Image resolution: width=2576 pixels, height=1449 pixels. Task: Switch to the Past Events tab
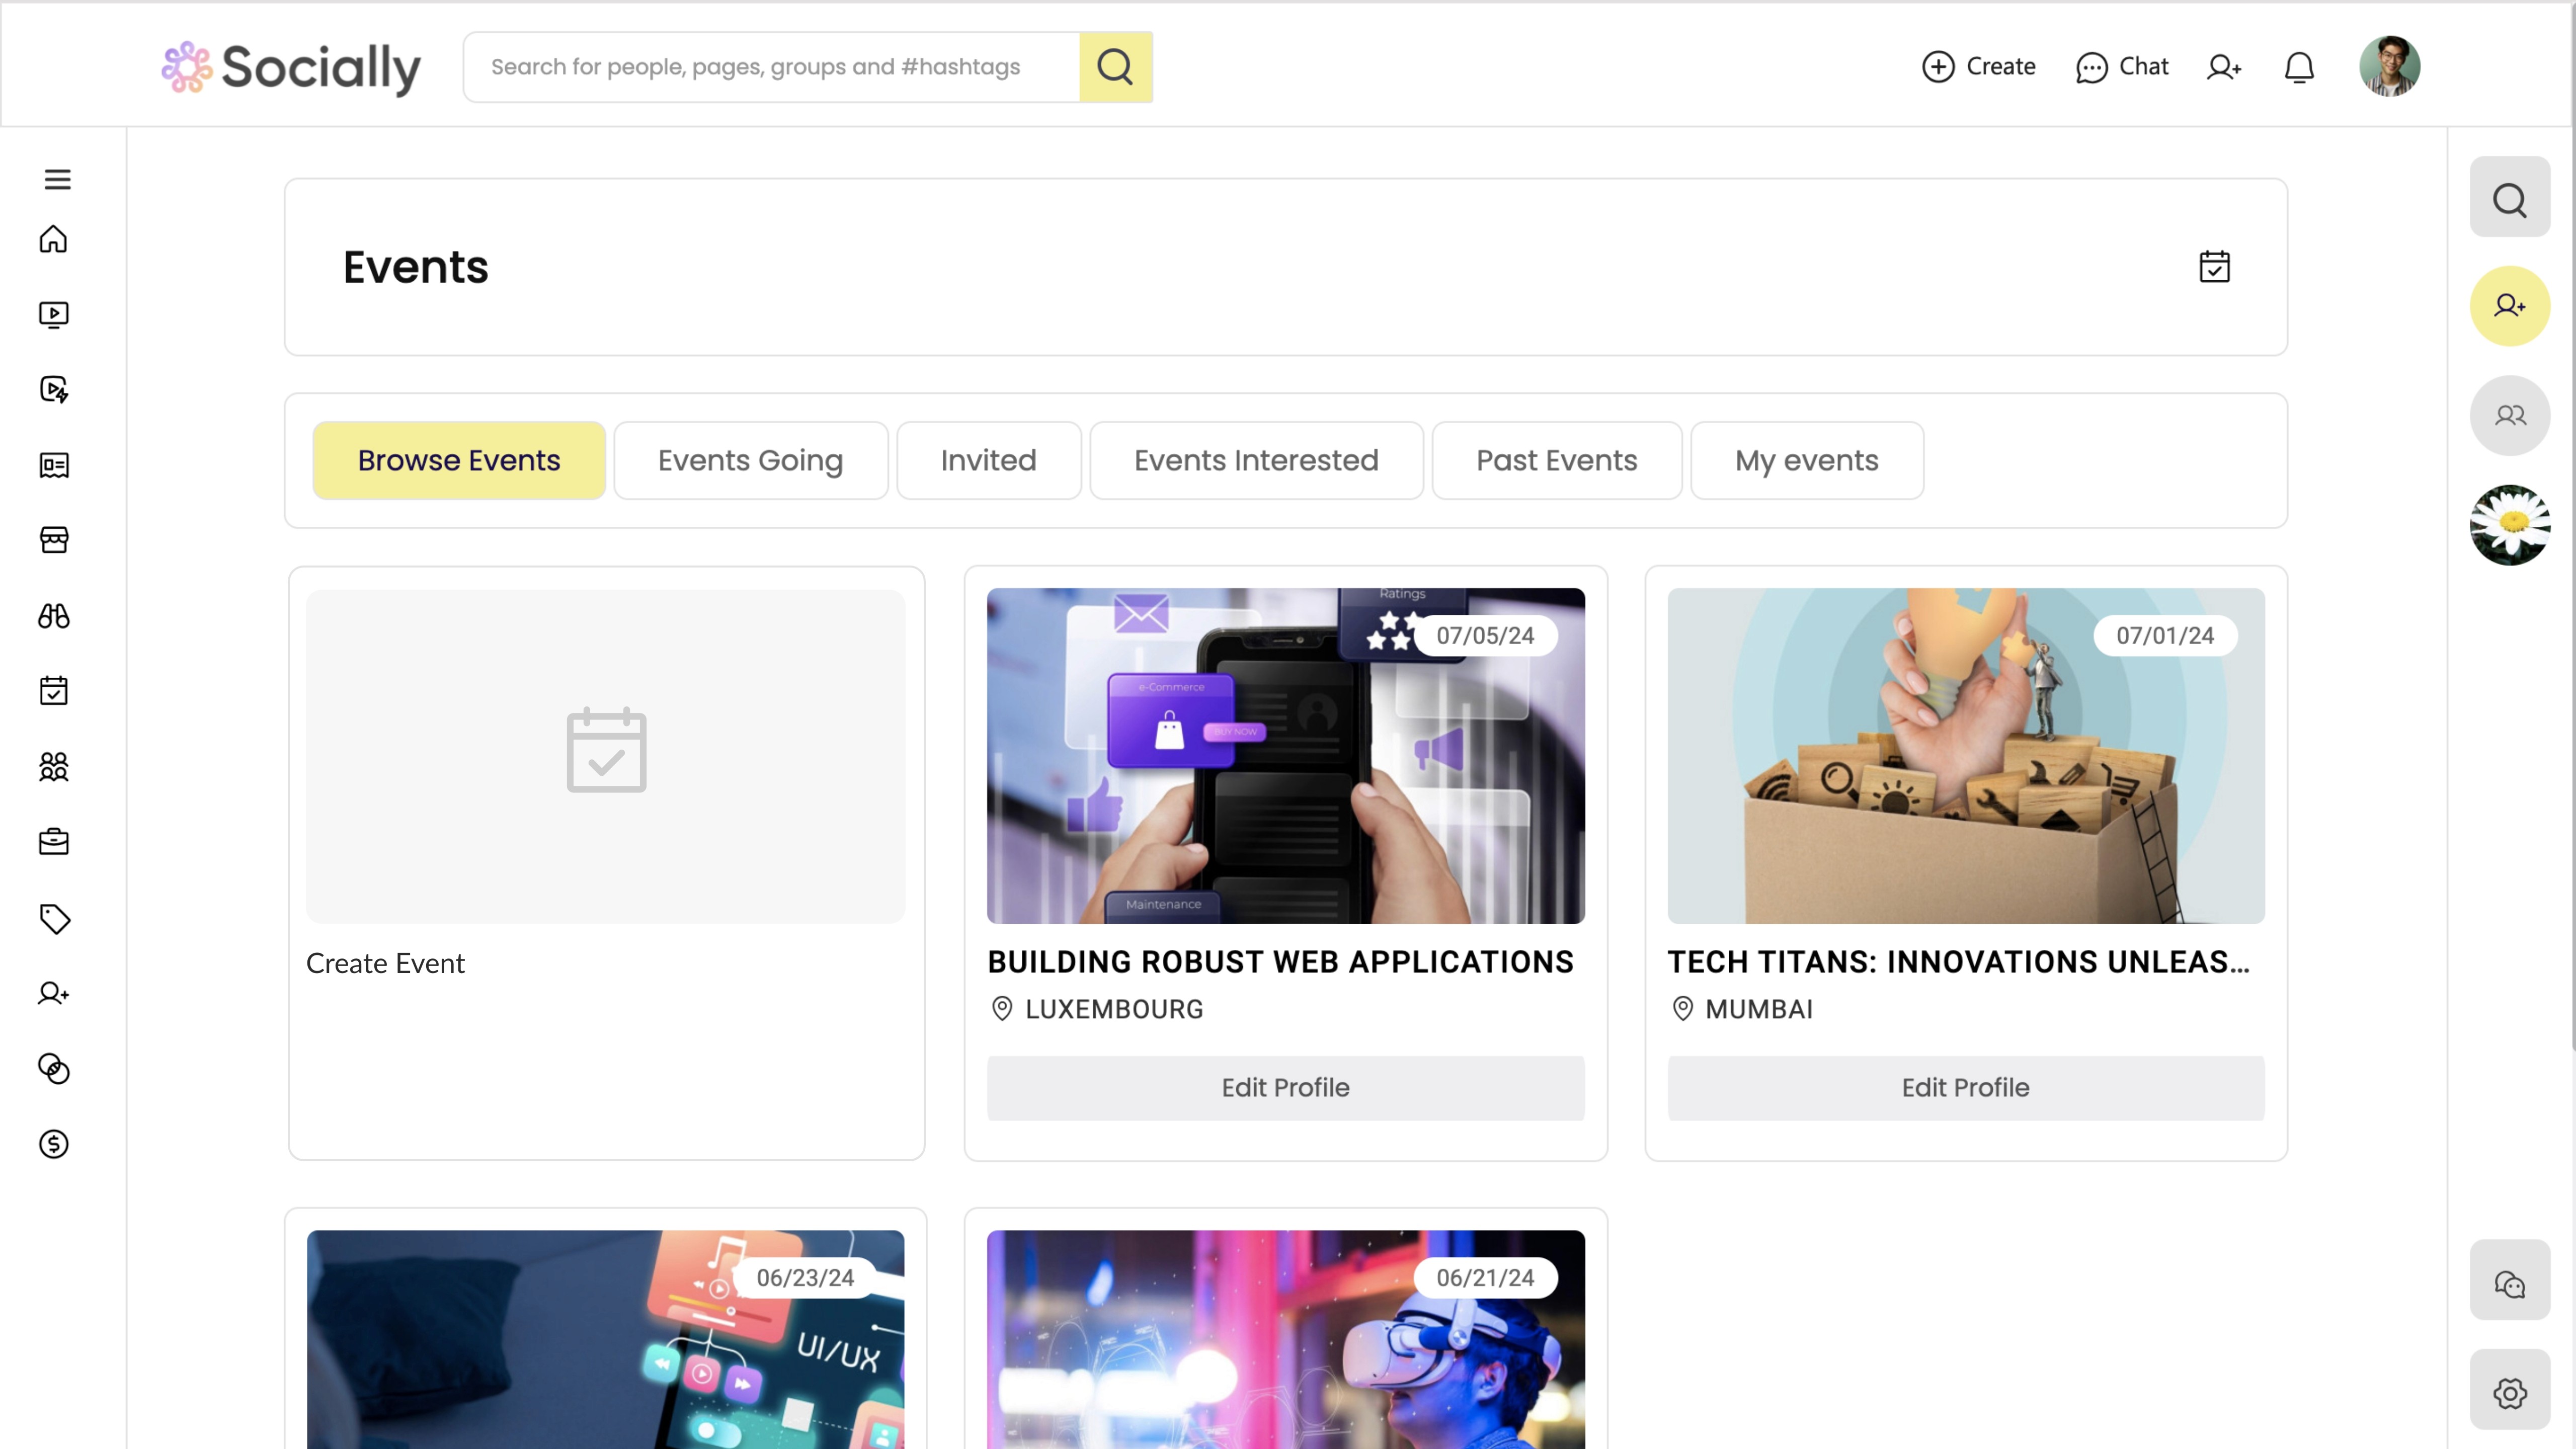click(1556, 460)
